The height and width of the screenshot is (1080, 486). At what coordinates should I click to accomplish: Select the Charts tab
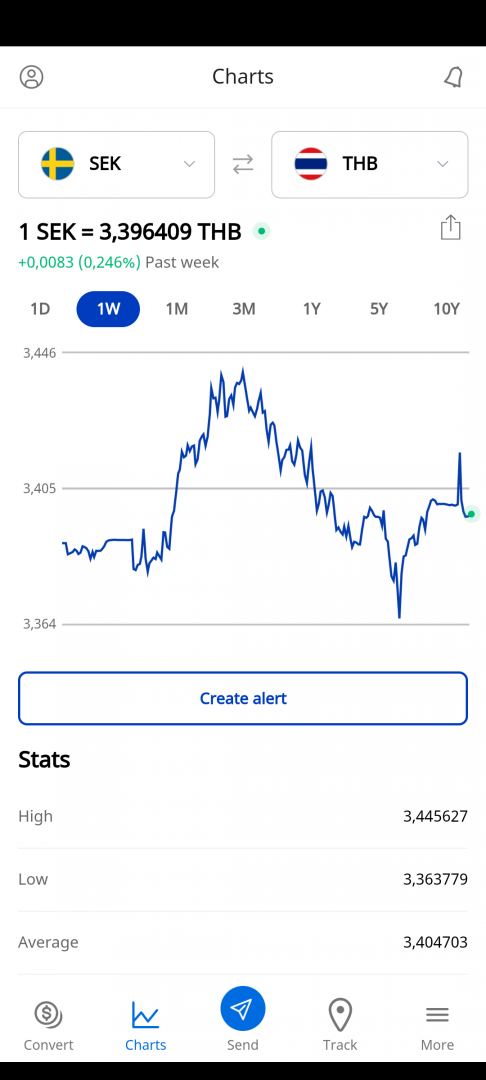[146, 1026]
